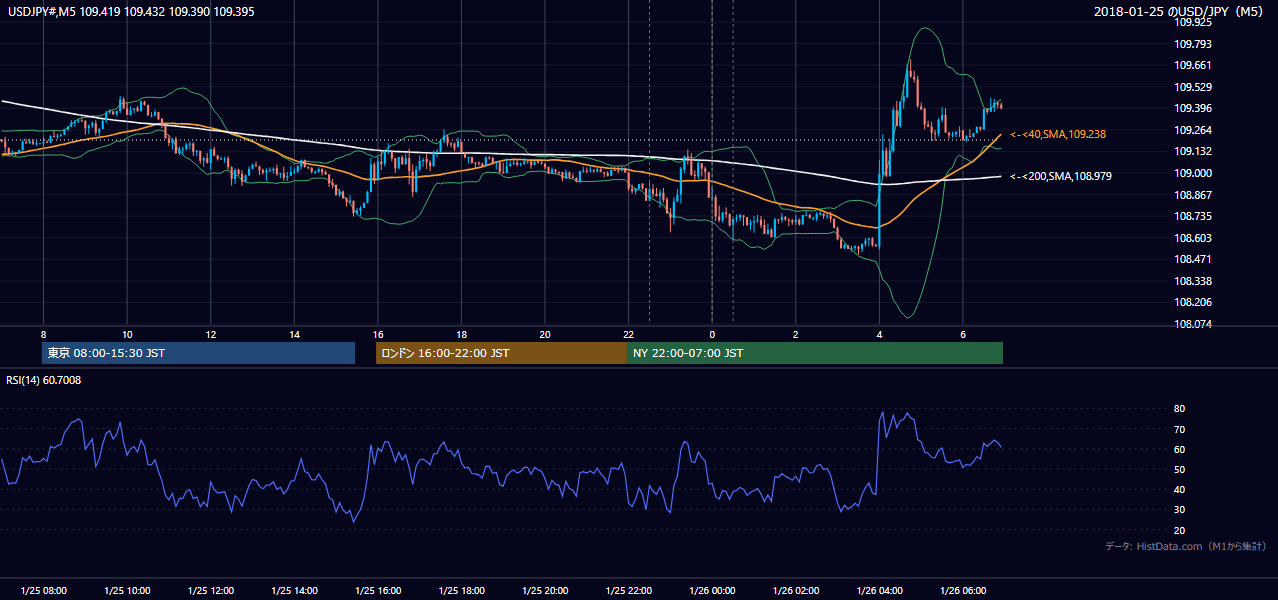Click RSI scale value 30
The height and width of the screenshot is (600, 1278).
pyautogui.click(x=1179, y=510)
